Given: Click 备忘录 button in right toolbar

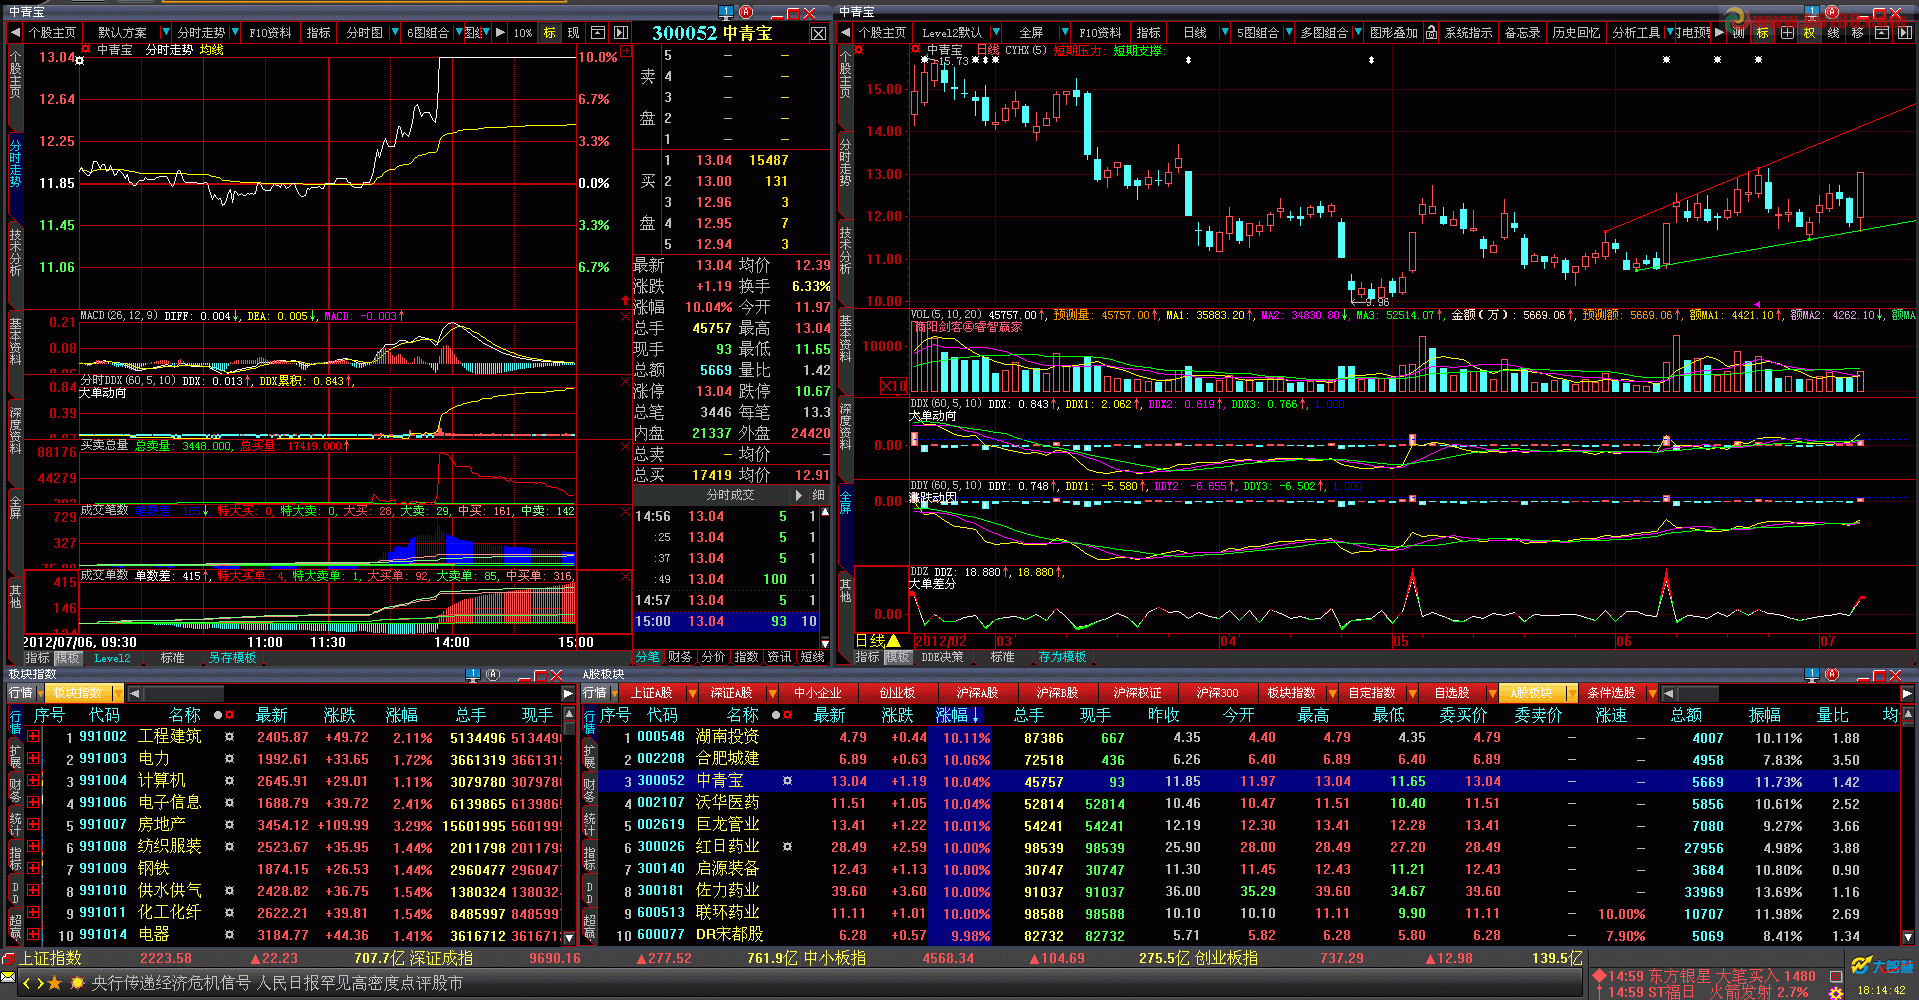Looking at the screenshot, I should pos(1522,33).
